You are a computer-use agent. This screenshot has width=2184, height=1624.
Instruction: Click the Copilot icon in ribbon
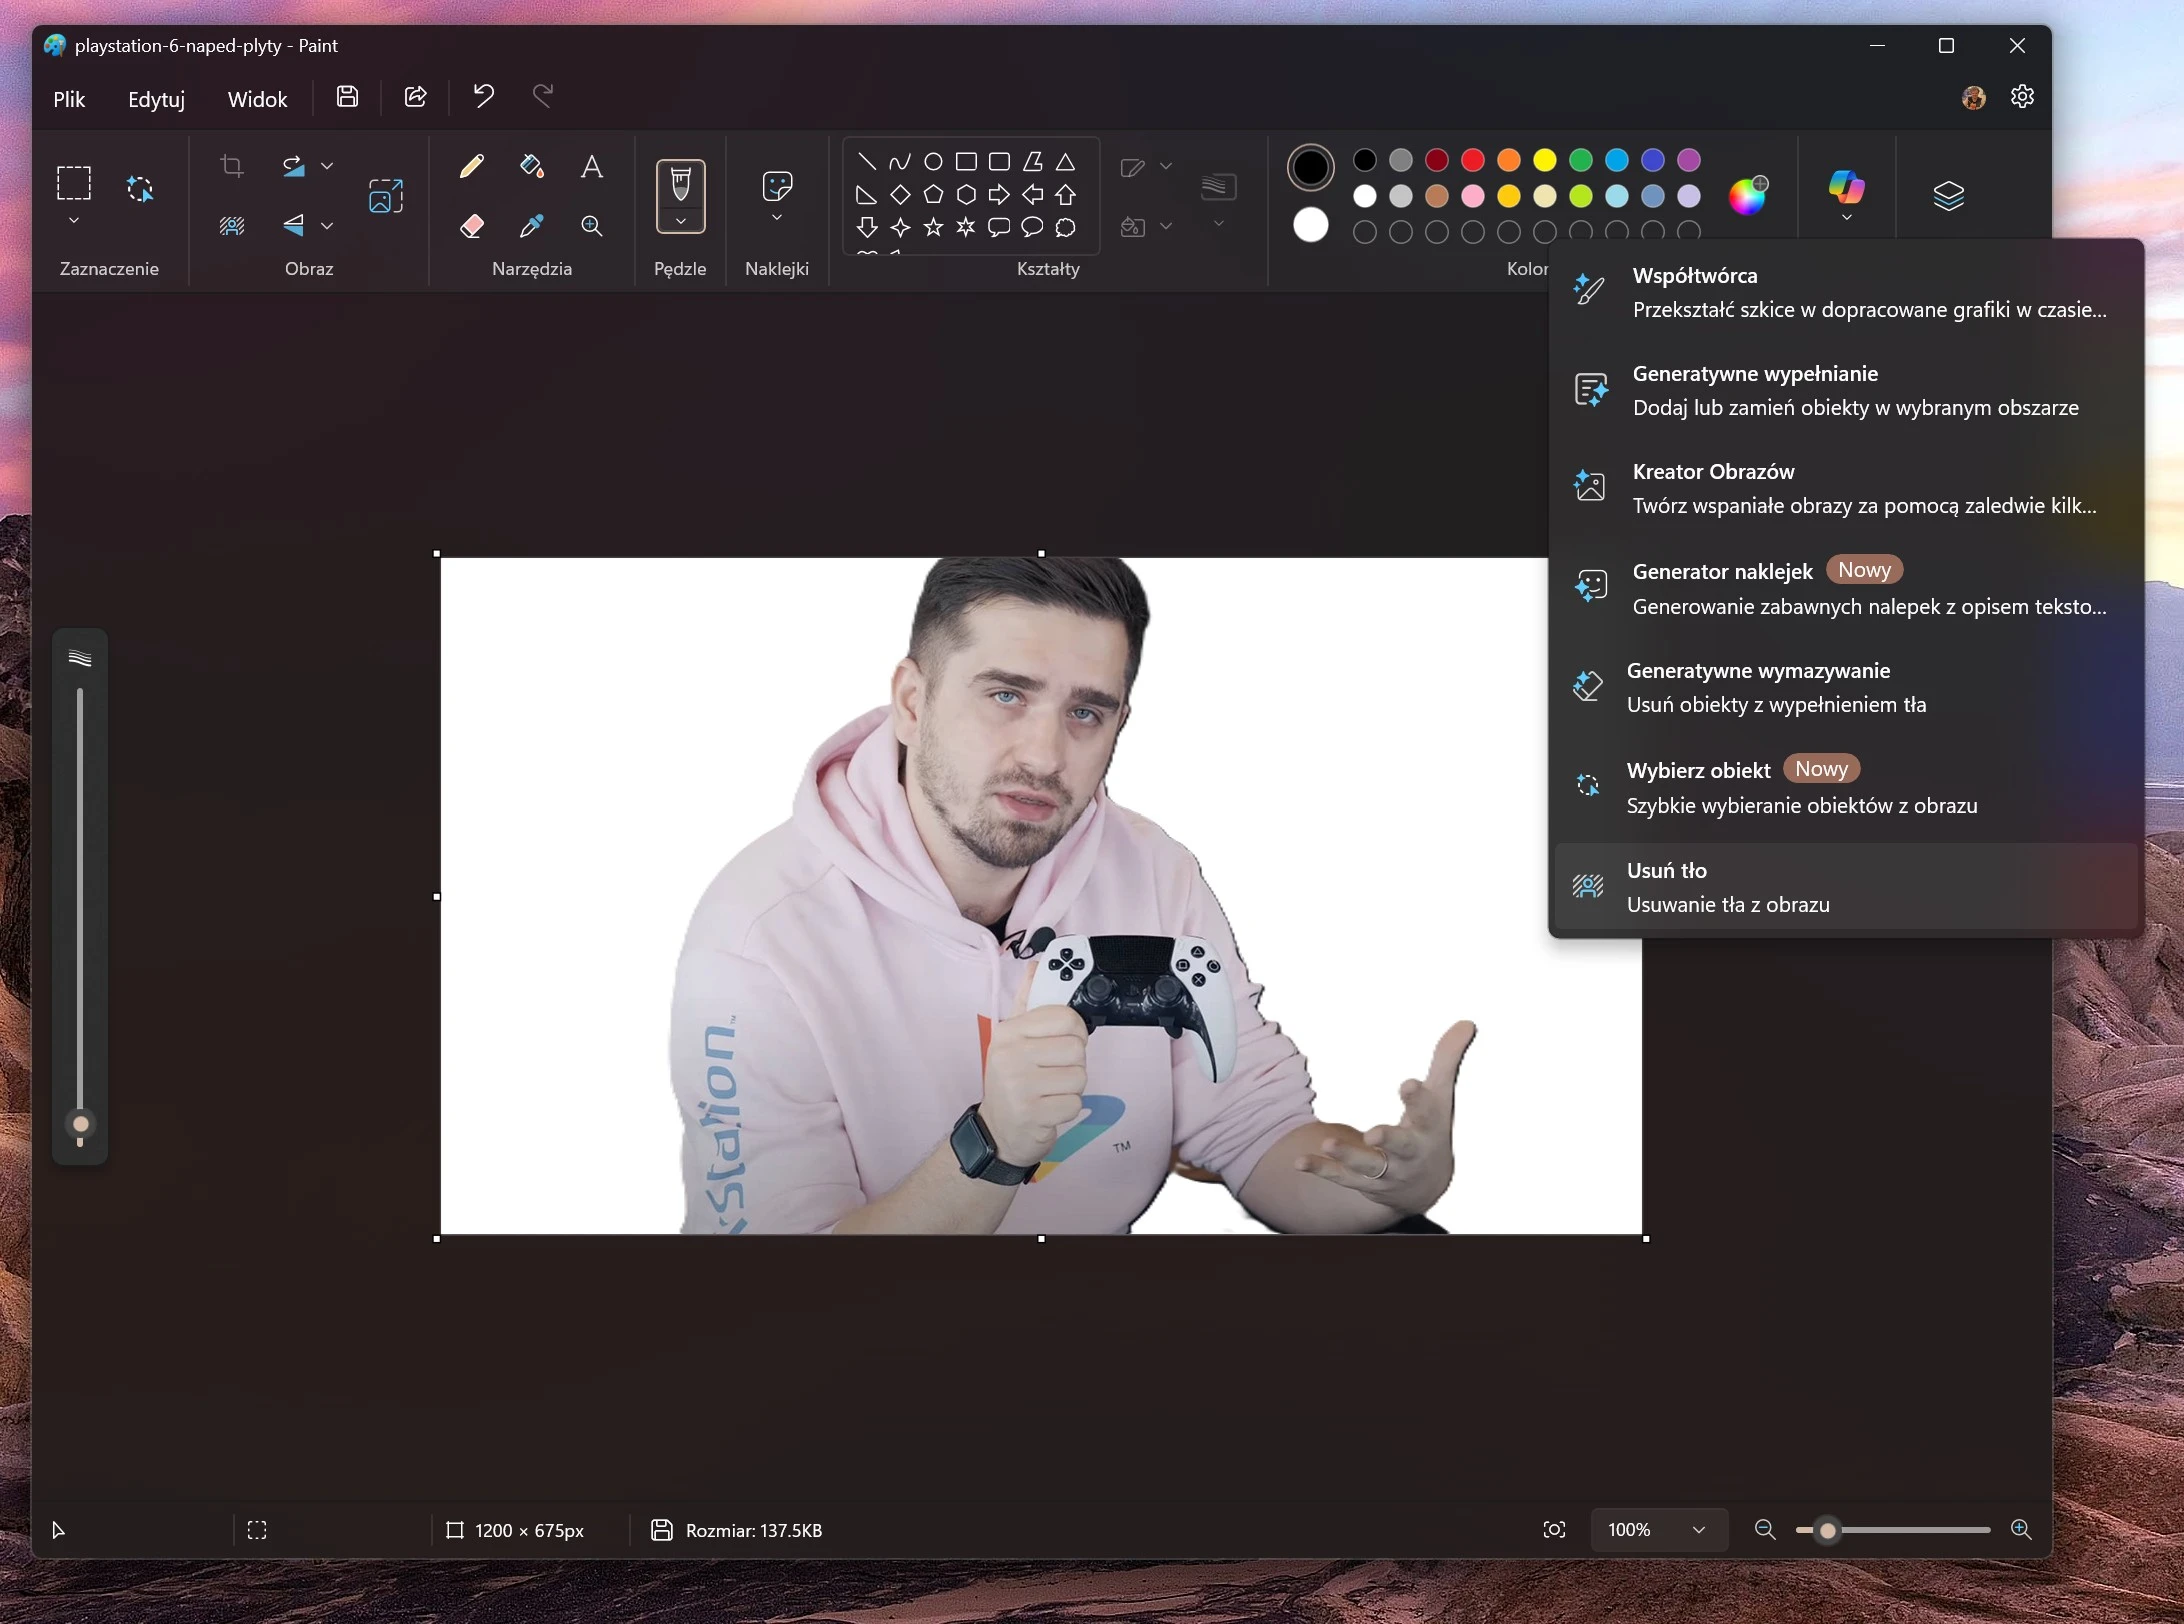pos(1846,187)
